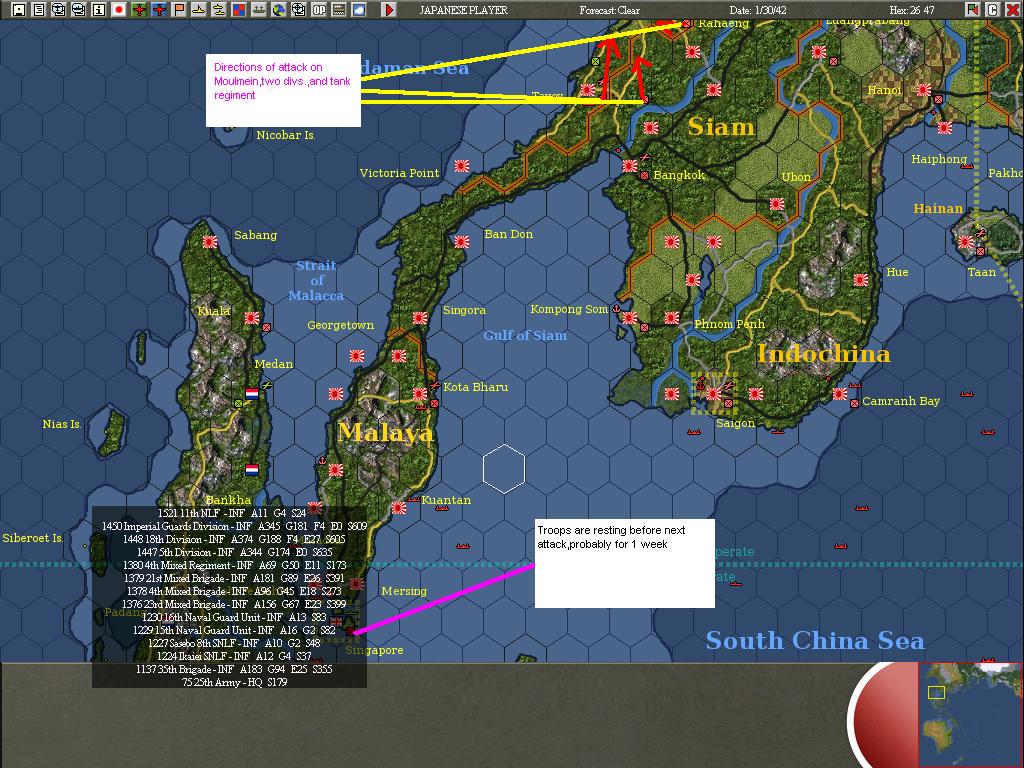Click the weather cloud toolbar icon

(x=359, y=10)
